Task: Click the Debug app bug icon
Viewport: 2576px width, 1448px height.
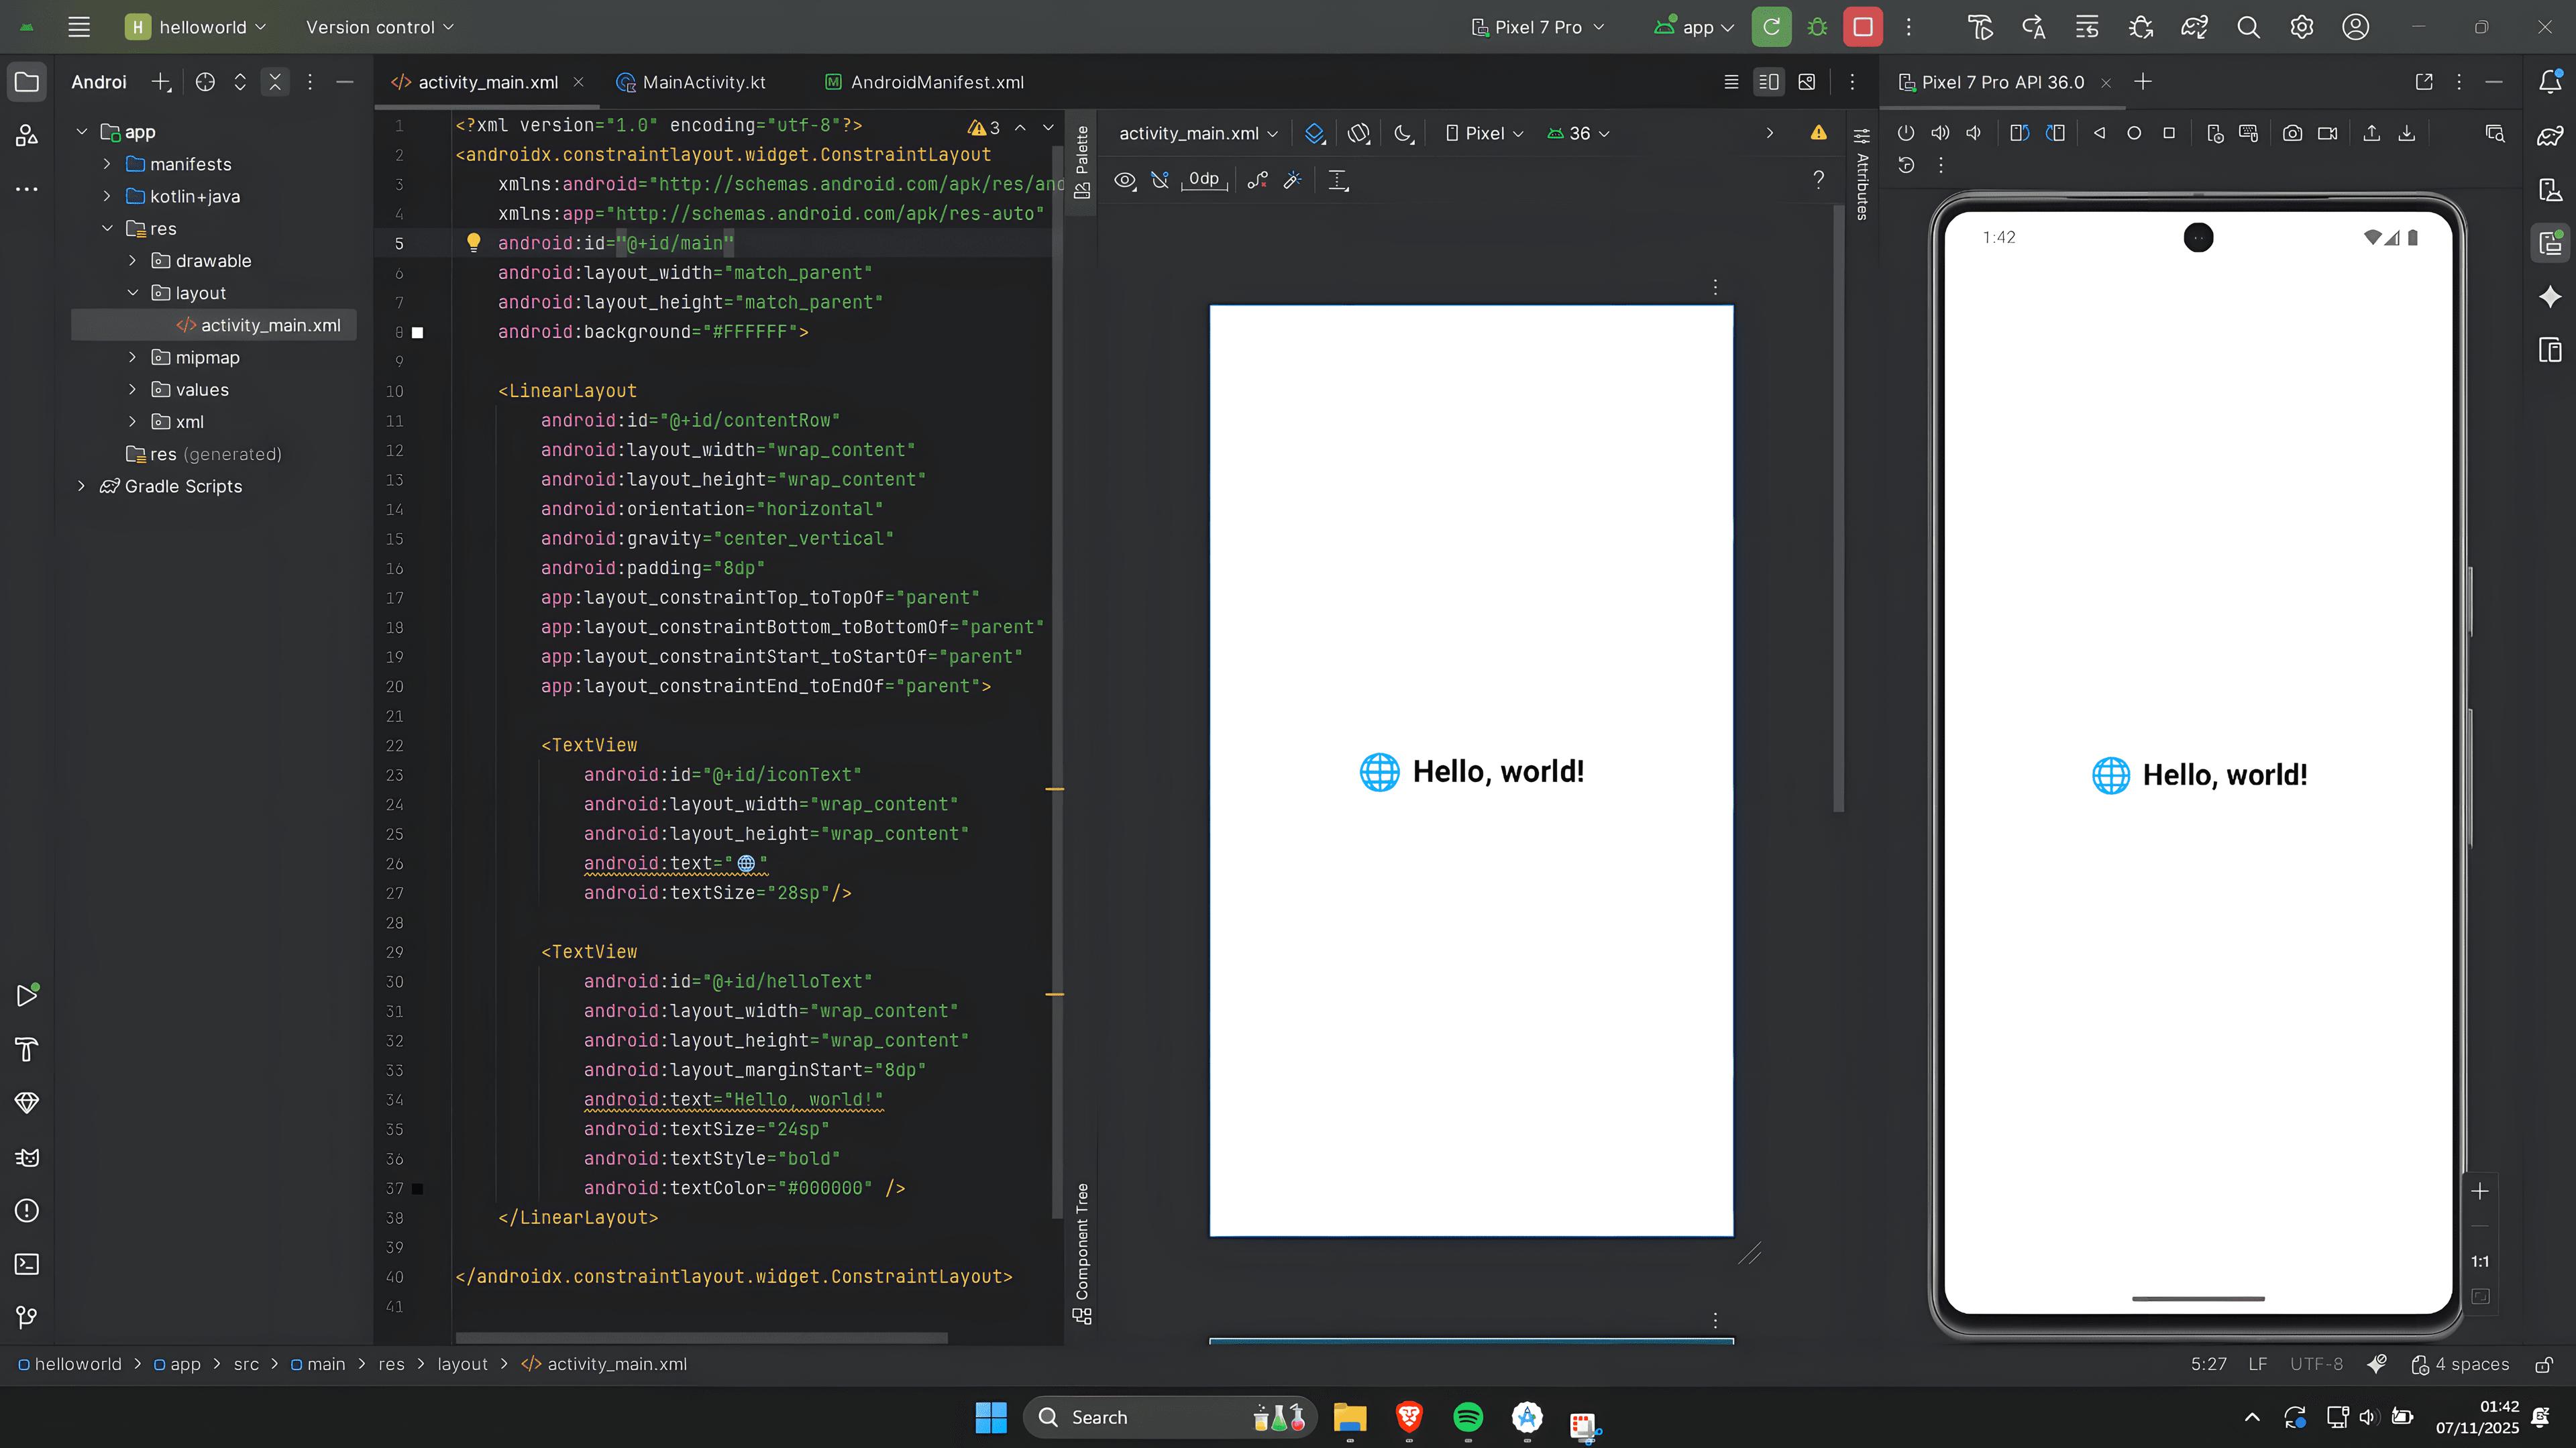Action: click(1817, 27)
